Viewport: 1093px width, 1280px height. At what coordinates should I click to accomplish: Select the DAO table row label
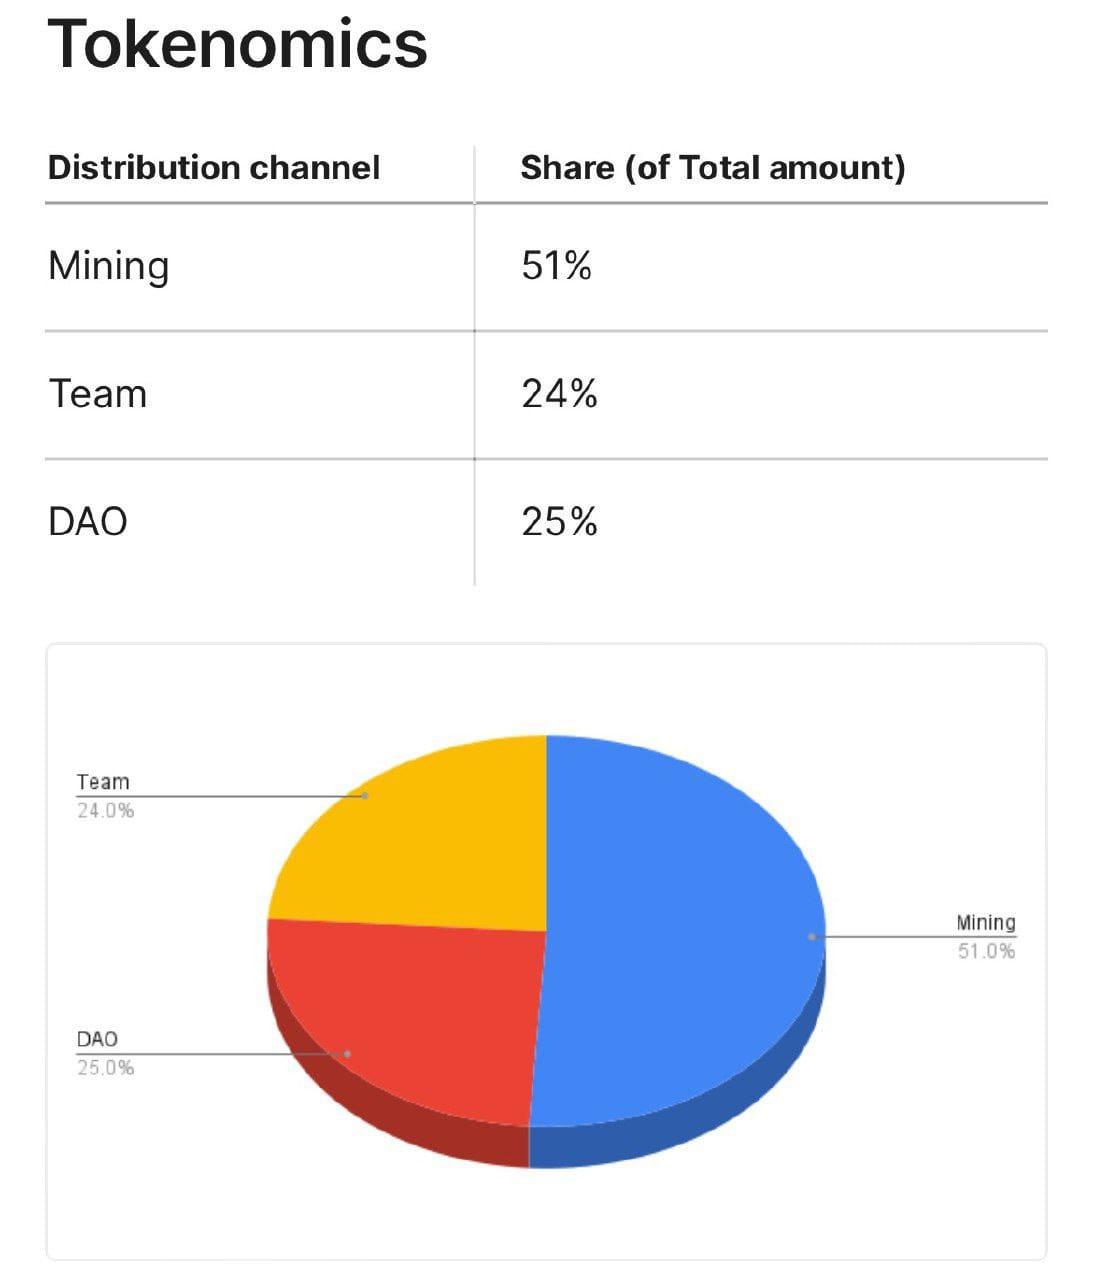click(x=88, y=522)
